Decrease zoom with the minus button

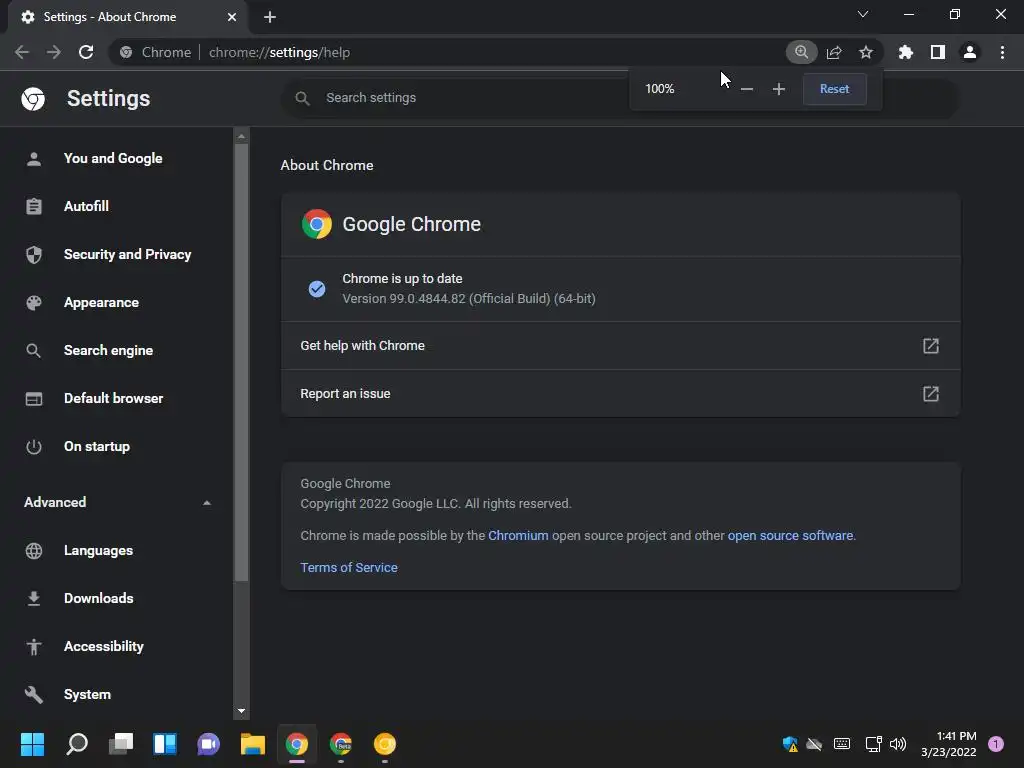coord(747,89)
